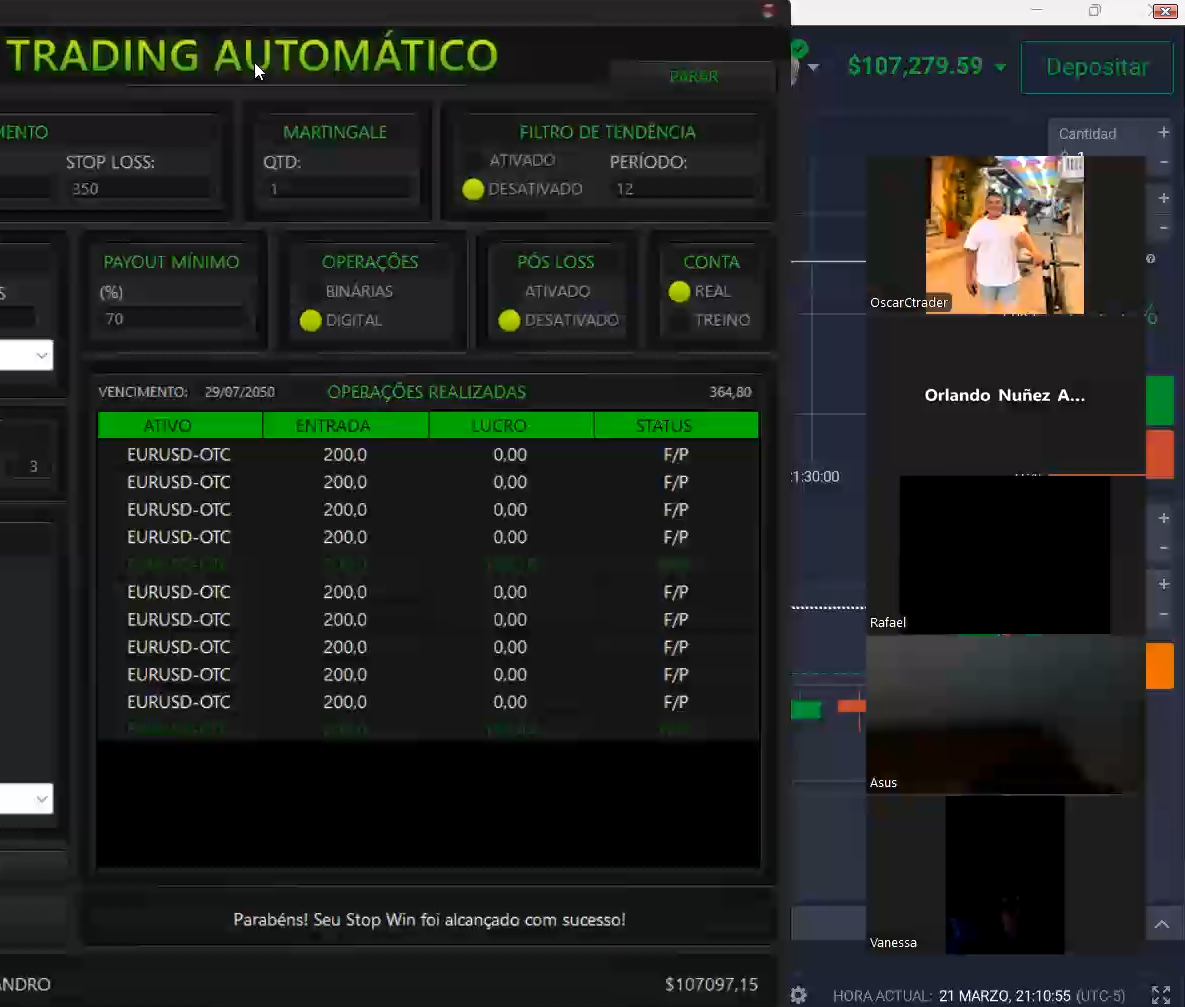Screen dimensions: 1185x1007
Task: Select DESATIVADO under Filtro de Tendência
Action: coord(523,189)
